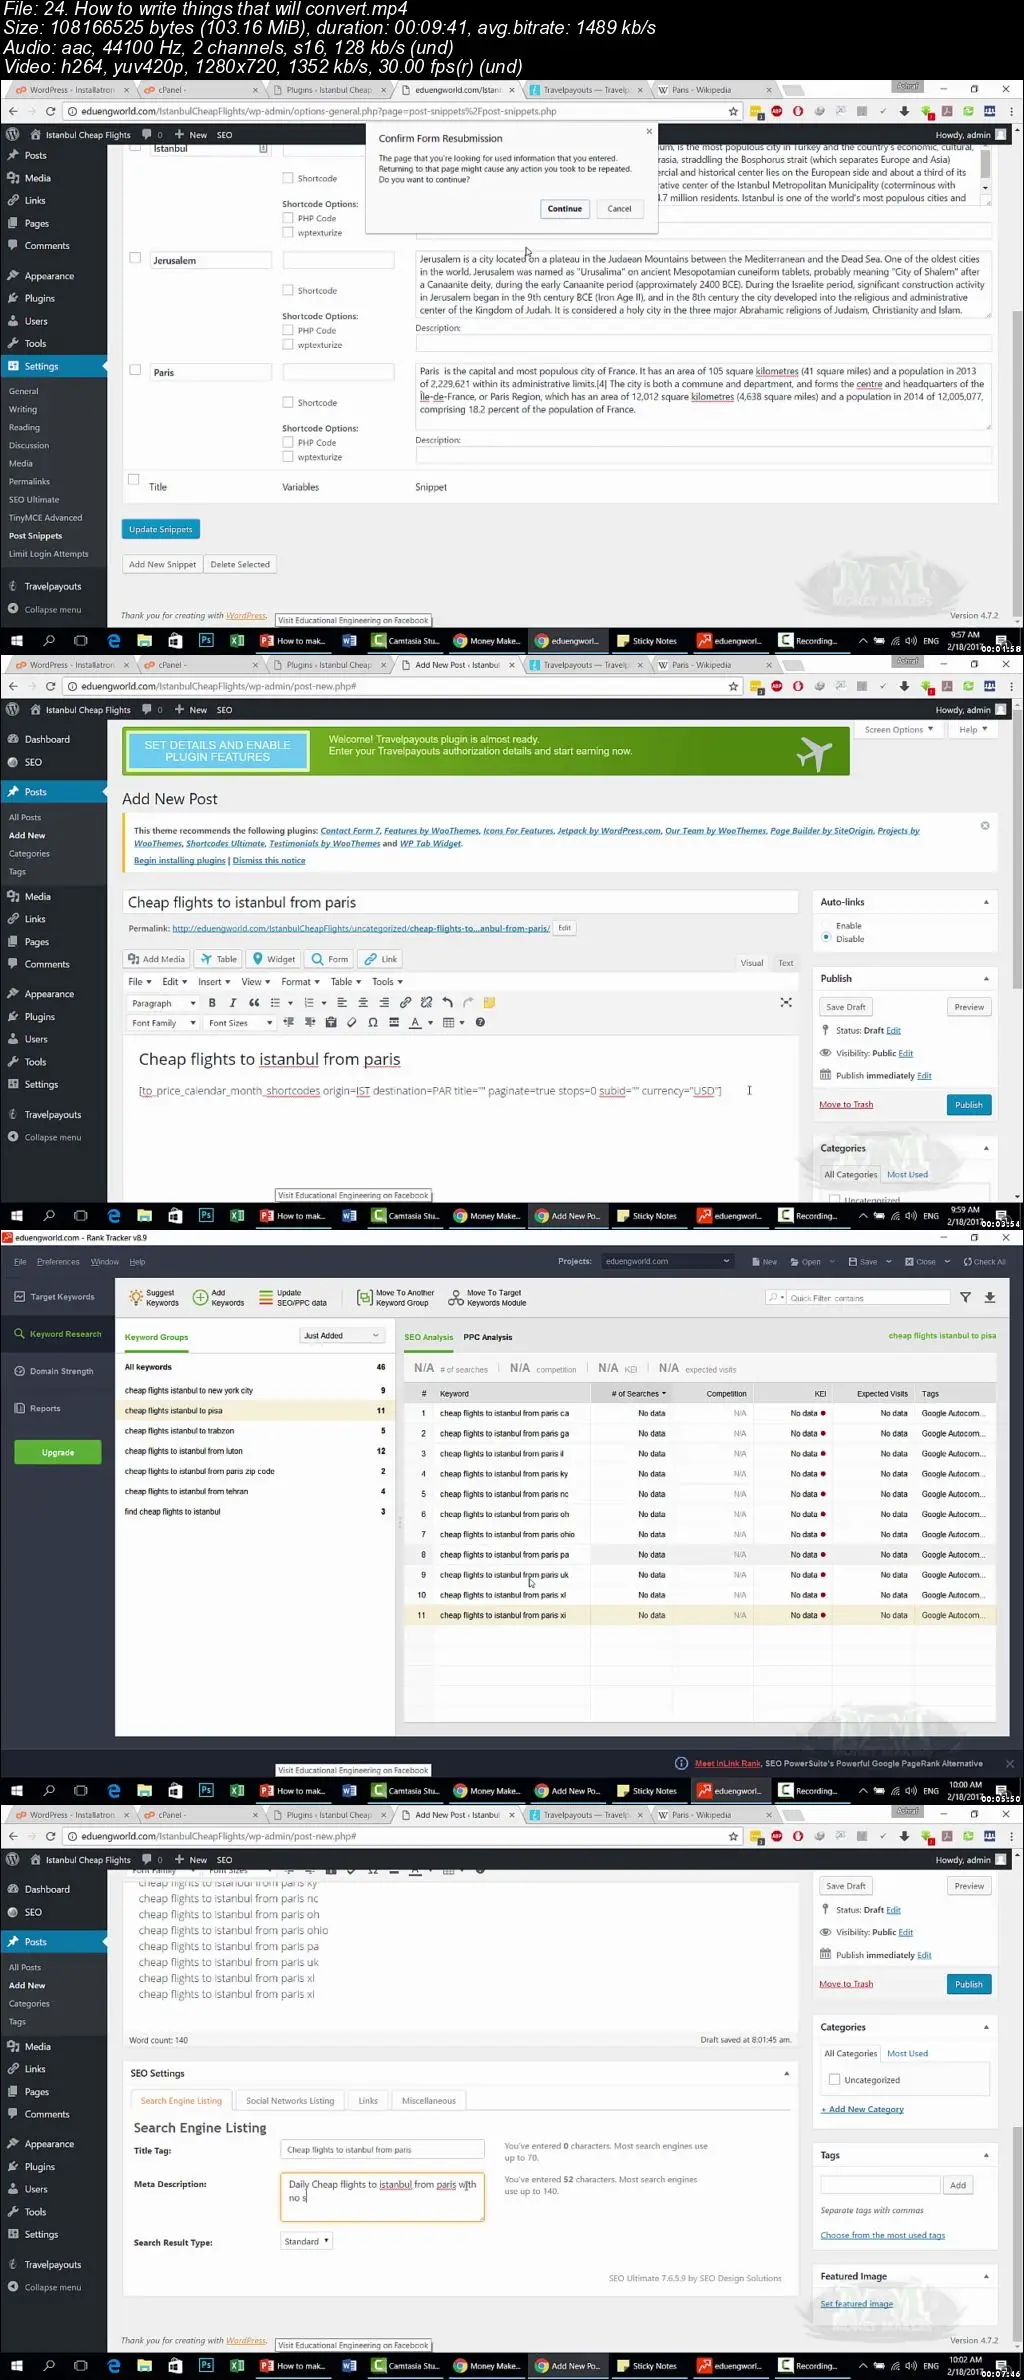Viewport: 1024px width, 2380px height.
Task: Enable wptexturize option in the Jerusalem row
Action: 288,345
